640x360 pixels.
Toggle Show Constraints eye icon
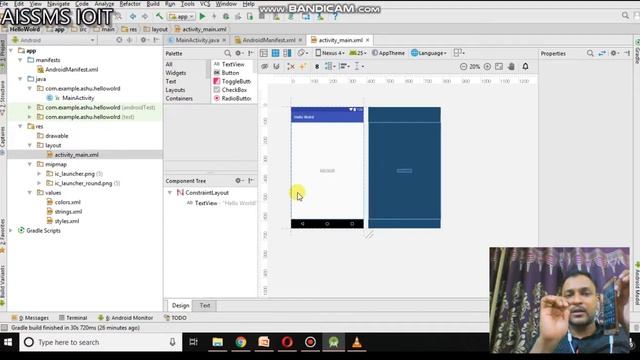[x=264, y=66]
